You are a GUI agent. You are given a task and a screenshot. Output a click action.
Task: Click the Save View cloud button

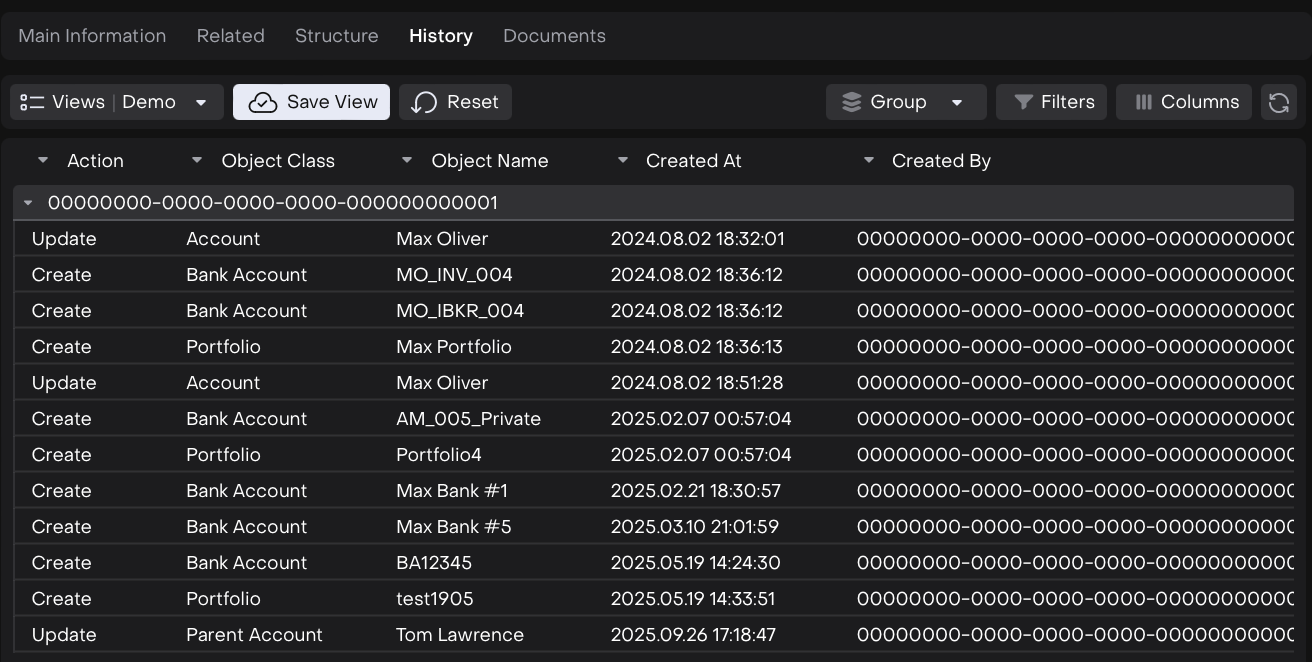pos(311,102)
